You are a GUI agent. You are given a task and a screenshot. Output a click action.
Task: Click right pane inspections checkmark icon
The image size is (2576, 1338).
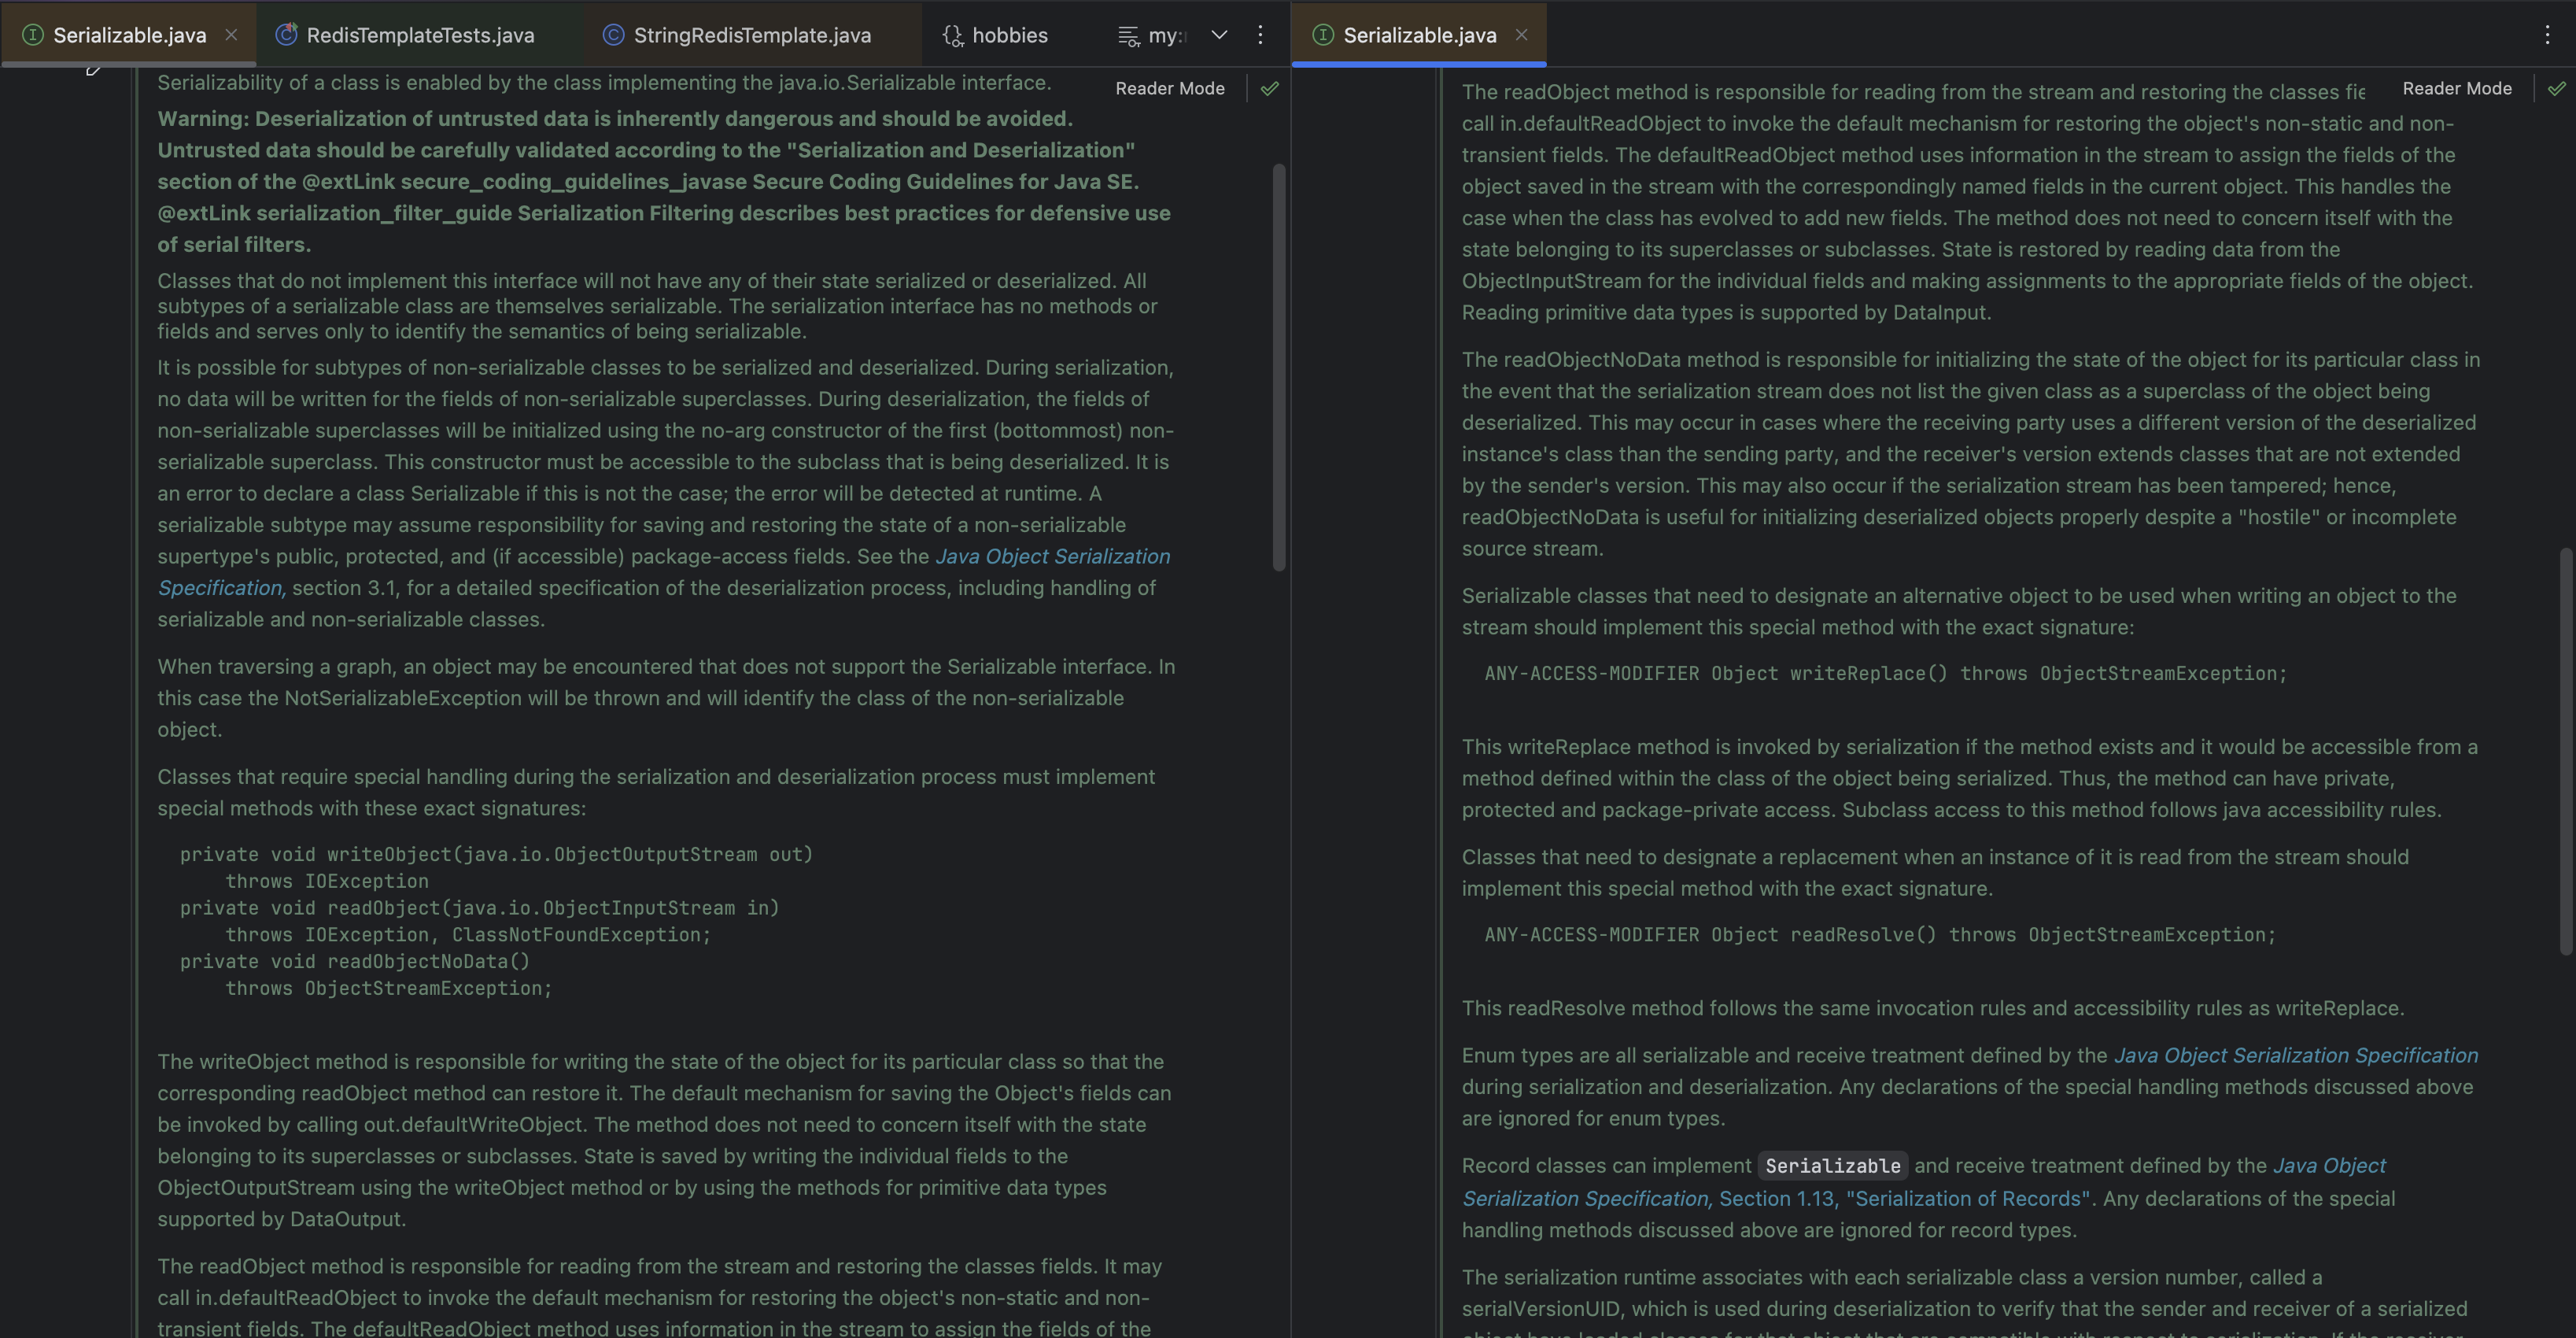coord(2556,88)
